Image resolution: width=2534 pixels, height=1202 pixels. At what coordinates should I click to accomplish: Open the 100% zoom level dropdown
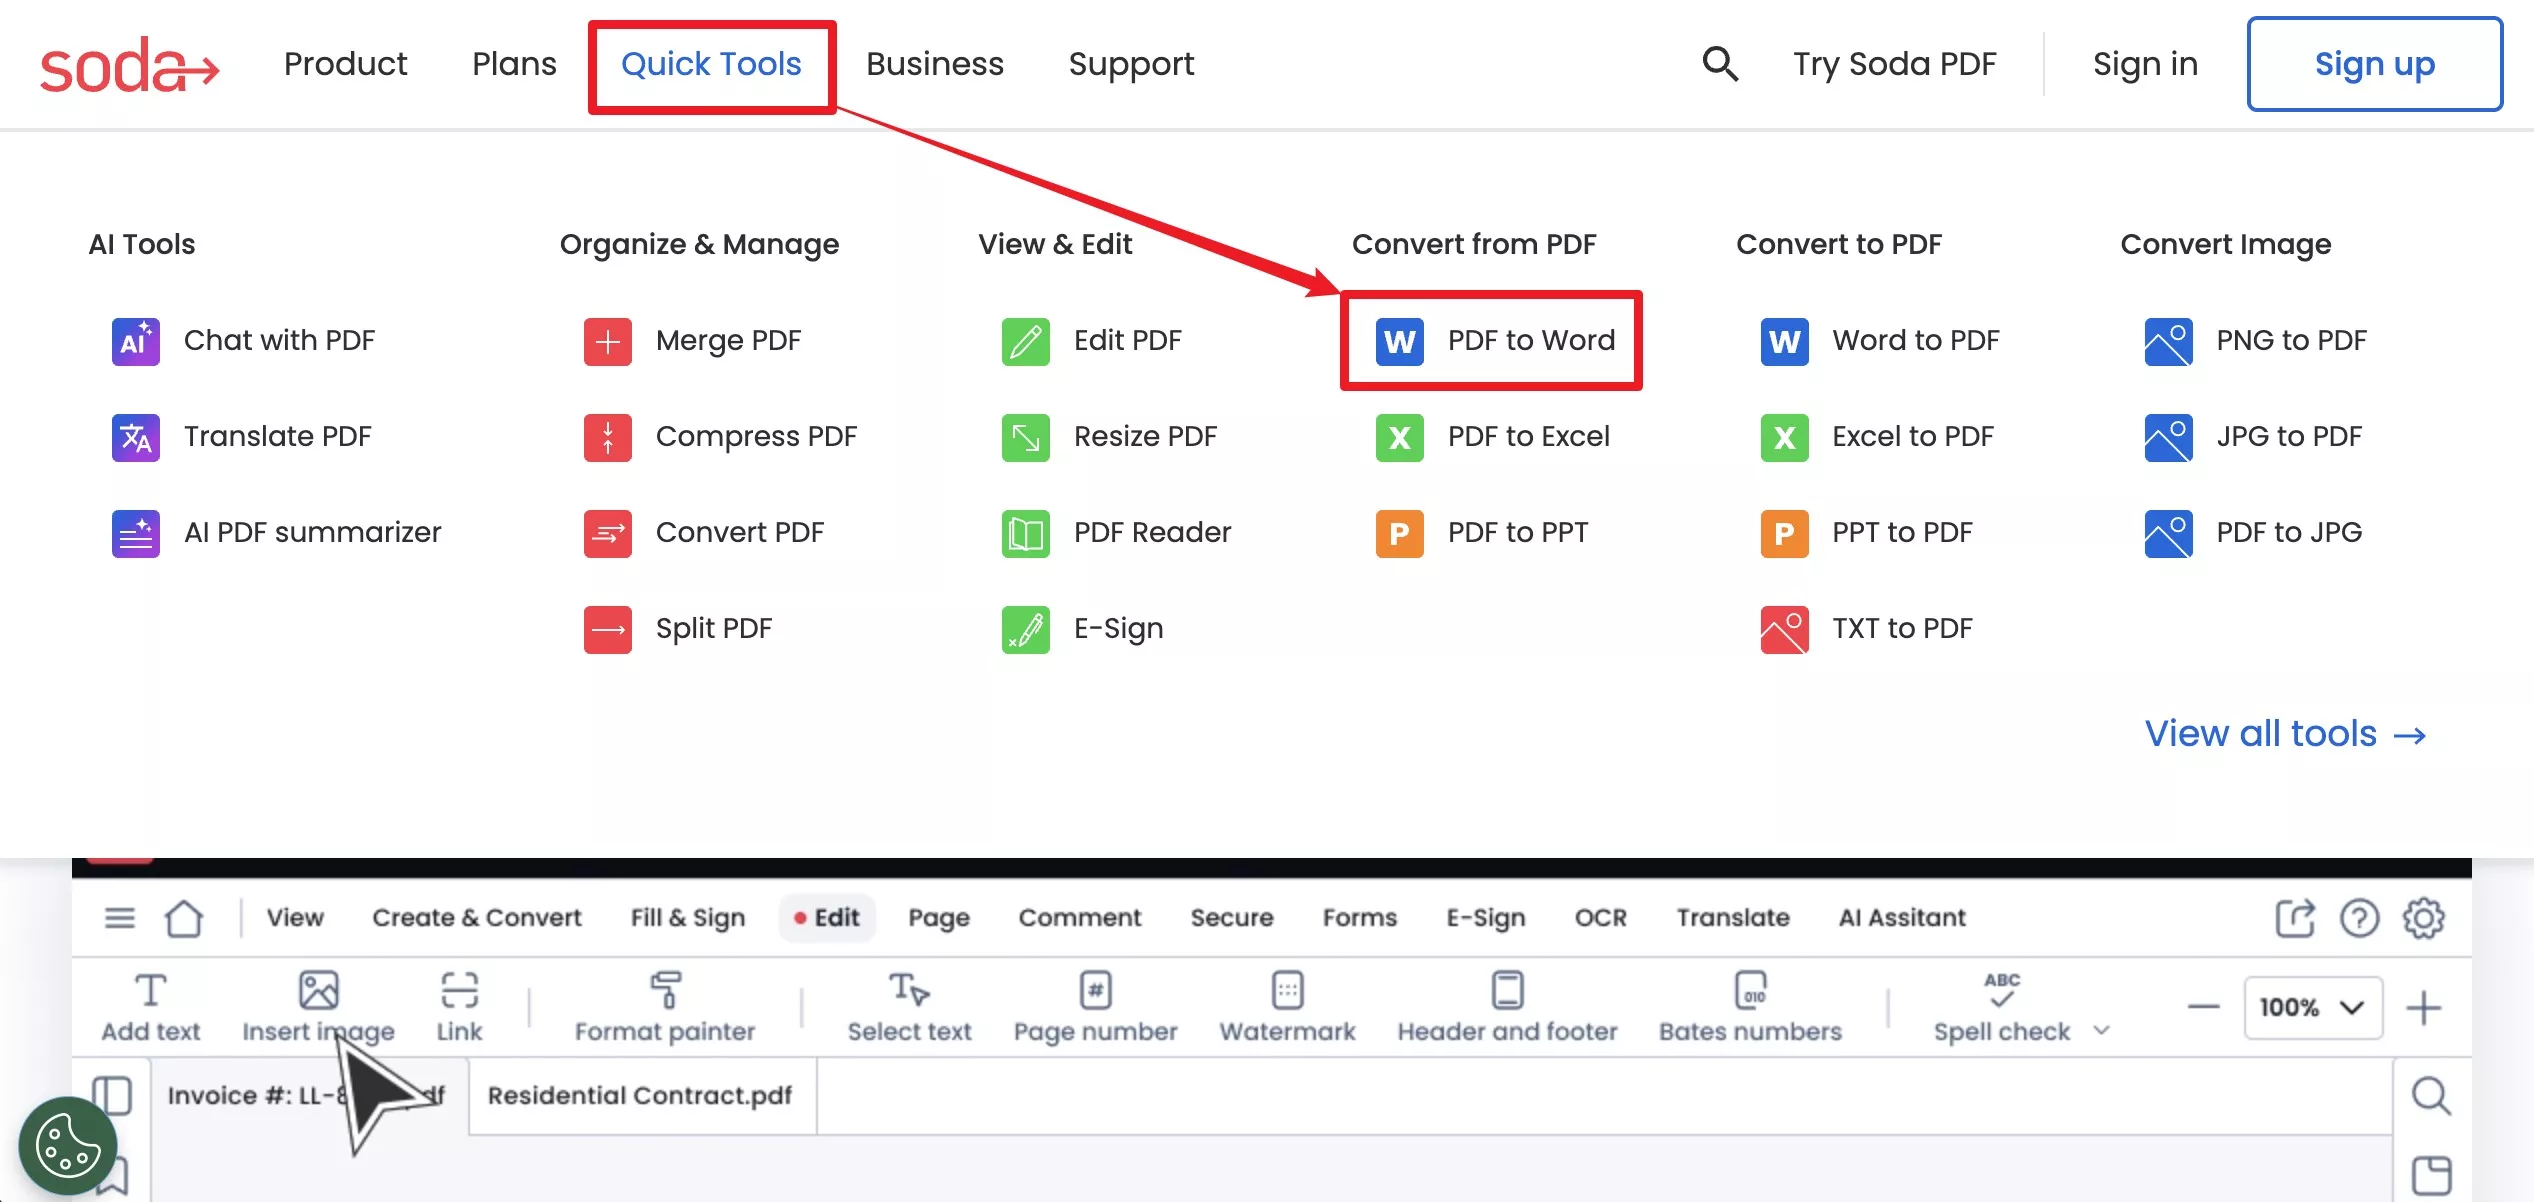pos(2313,1007)
